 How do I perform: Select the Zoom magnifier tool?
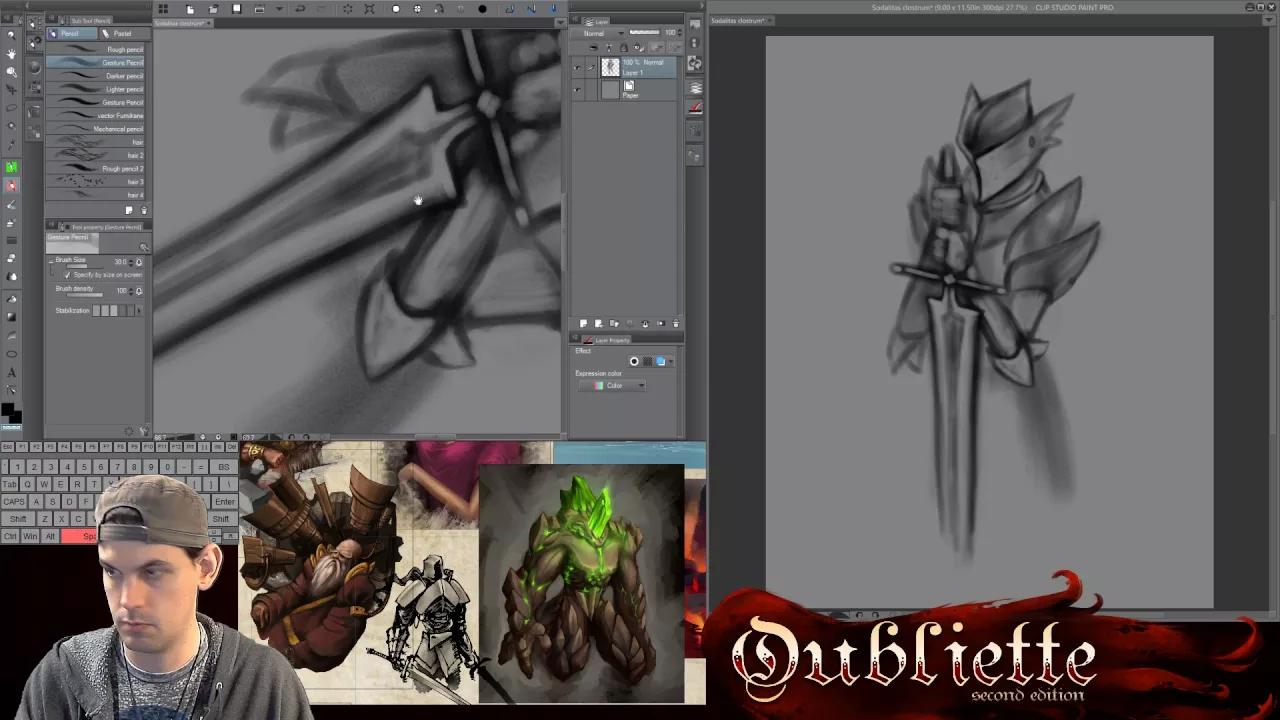click(x=12, y=36)
